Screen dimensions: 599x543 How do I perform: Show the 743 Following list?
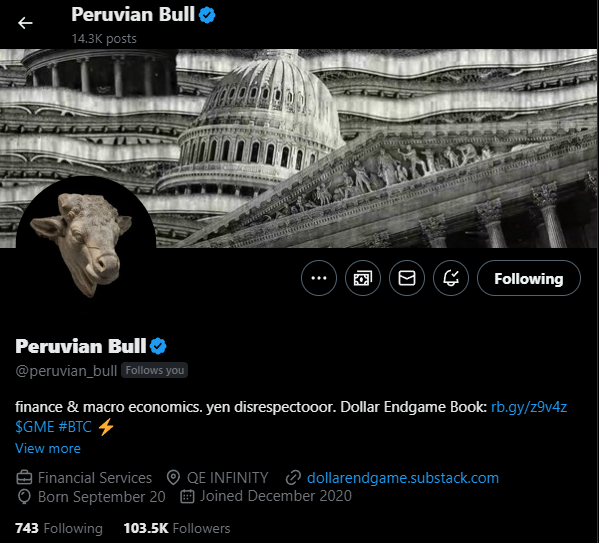[x=59, y=528]
